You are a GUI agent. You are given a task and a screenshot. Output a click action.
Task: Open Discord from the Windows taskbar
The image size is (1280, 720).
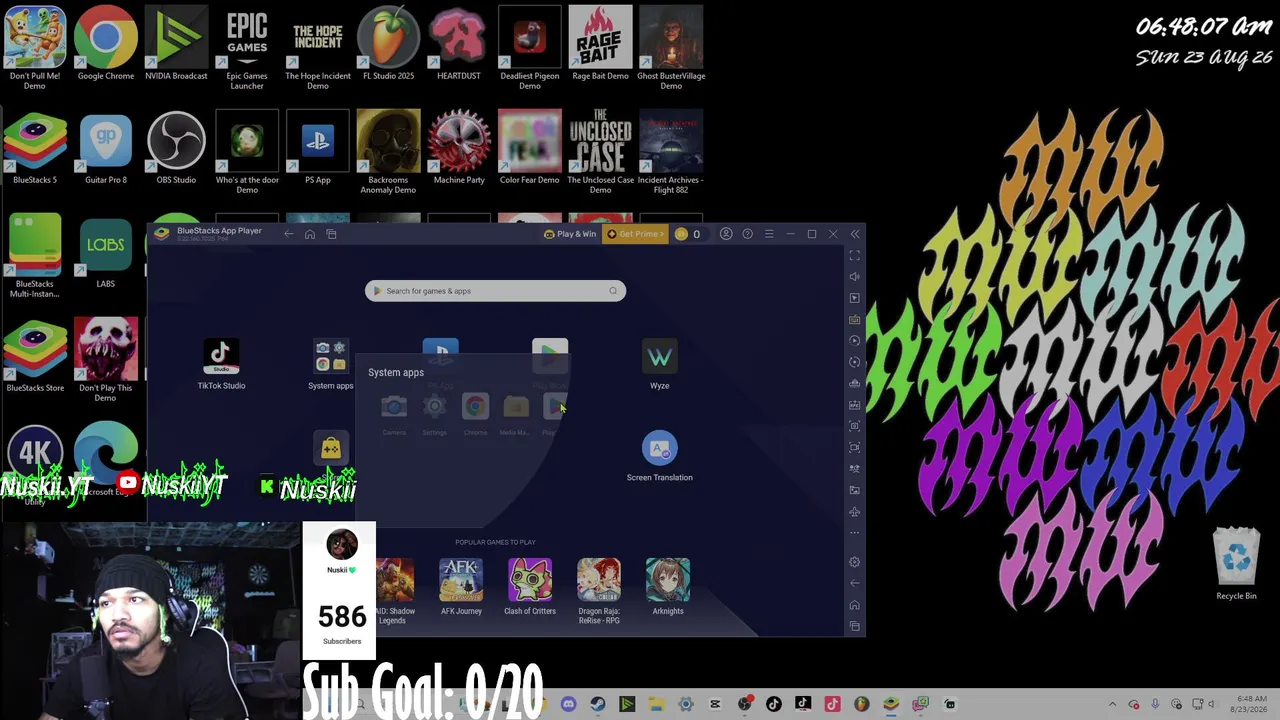coord(569,704)
